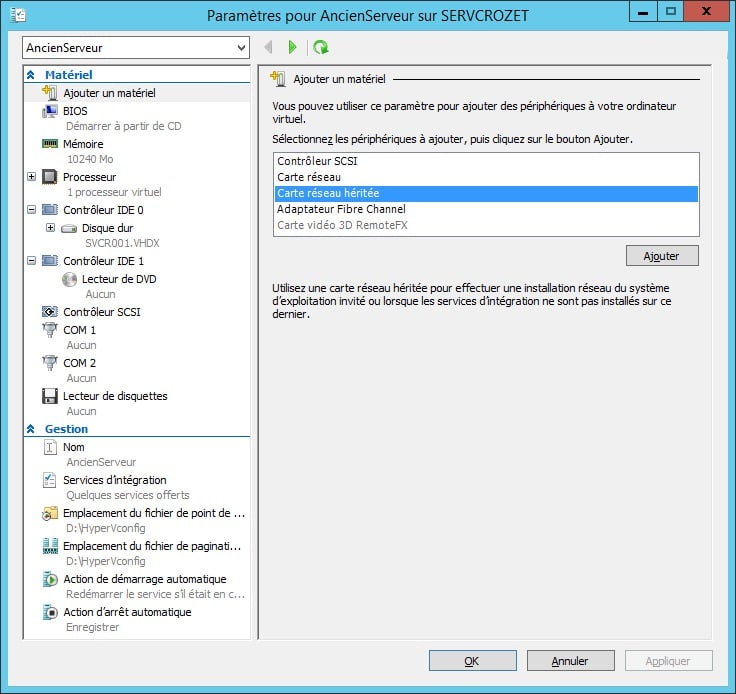Click the icon beside the Ajouter un matériel heading
736x694 pixels.
click(x=278, y=79)
